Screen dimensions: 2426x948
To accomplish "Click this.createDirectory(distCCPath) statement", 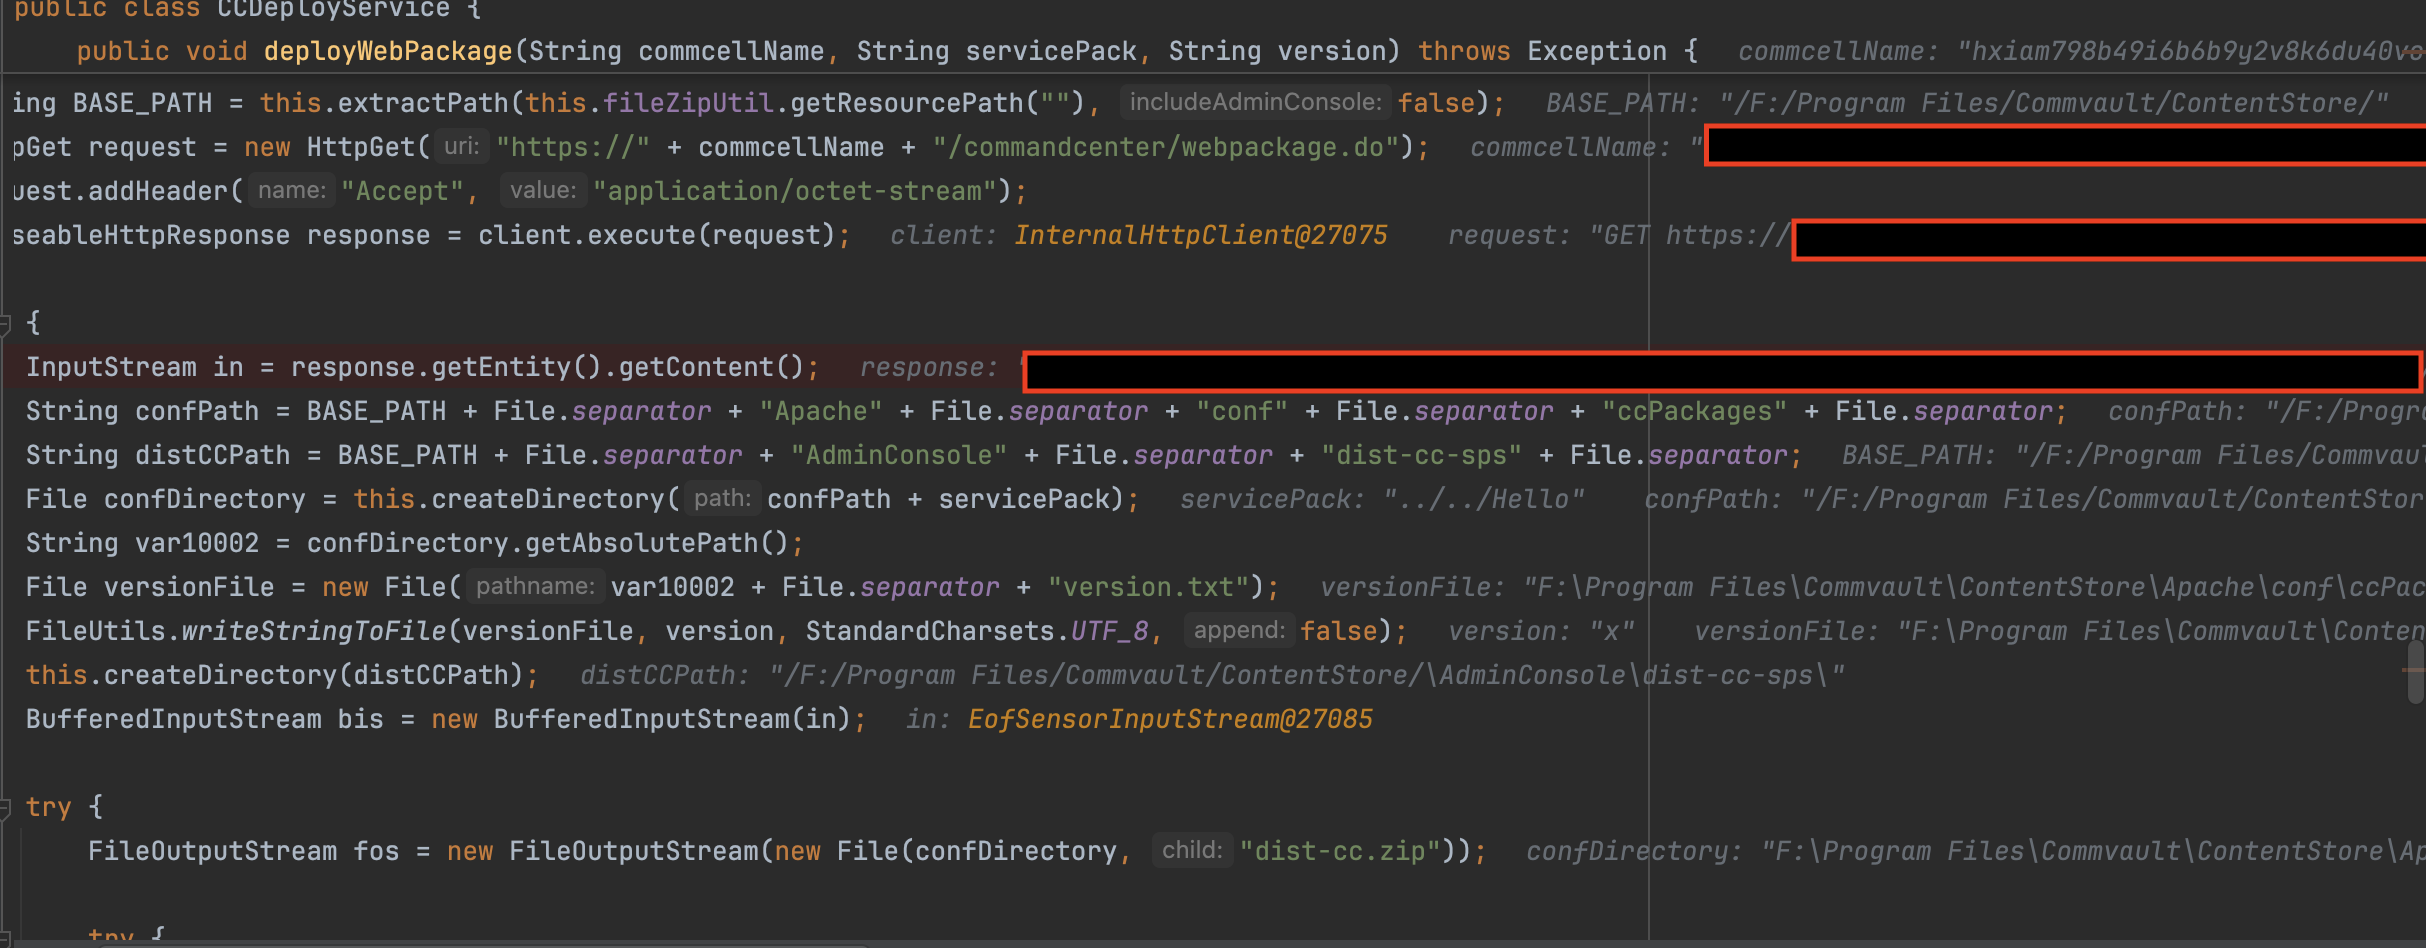I will pyautogui.click(x=282, y=675).
